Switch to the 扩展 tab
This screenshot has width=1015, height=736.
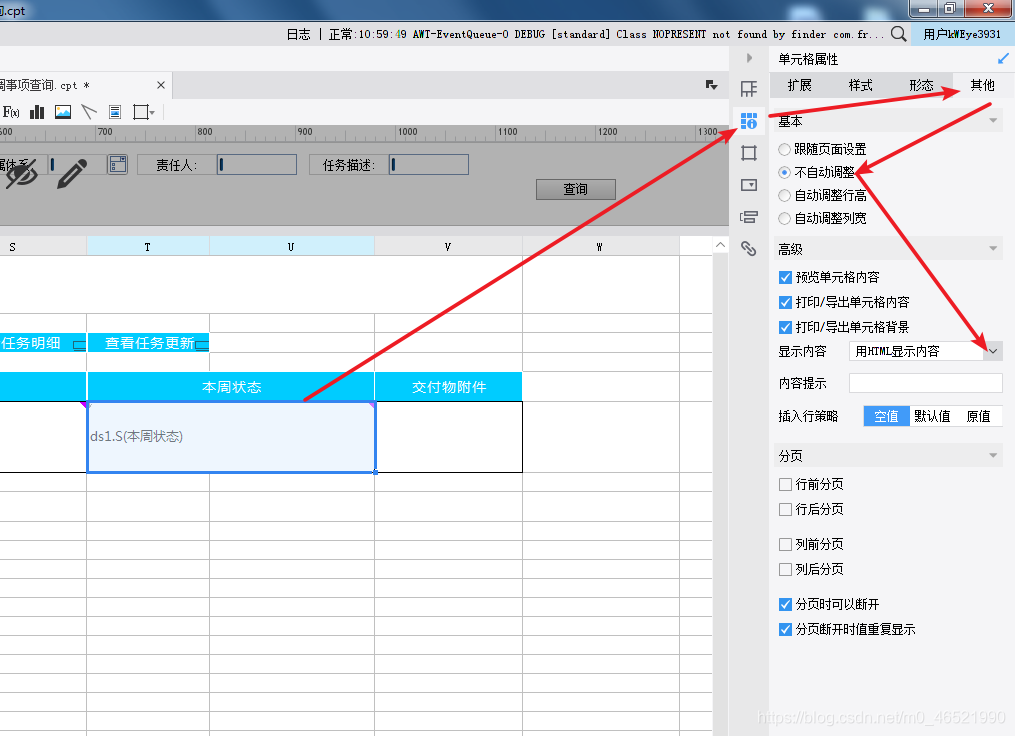(799, 85)
